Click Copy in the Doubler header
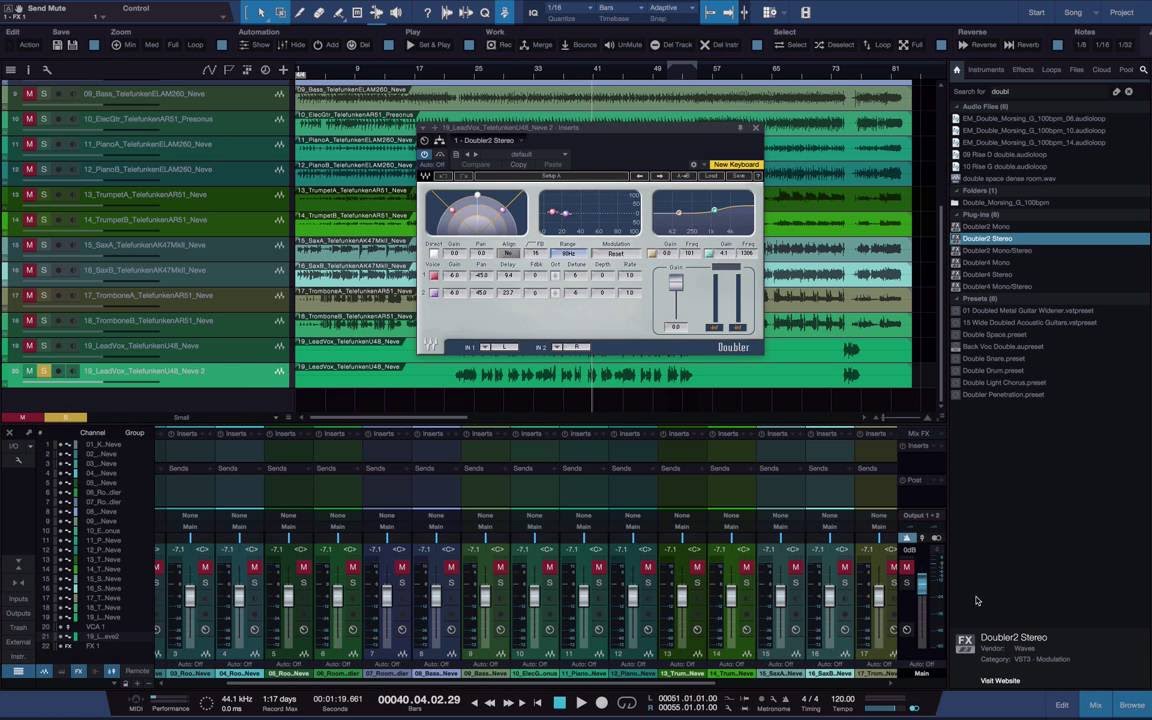Image resolution: width=1152 pixels, height=720 pixels. (519, 165)
